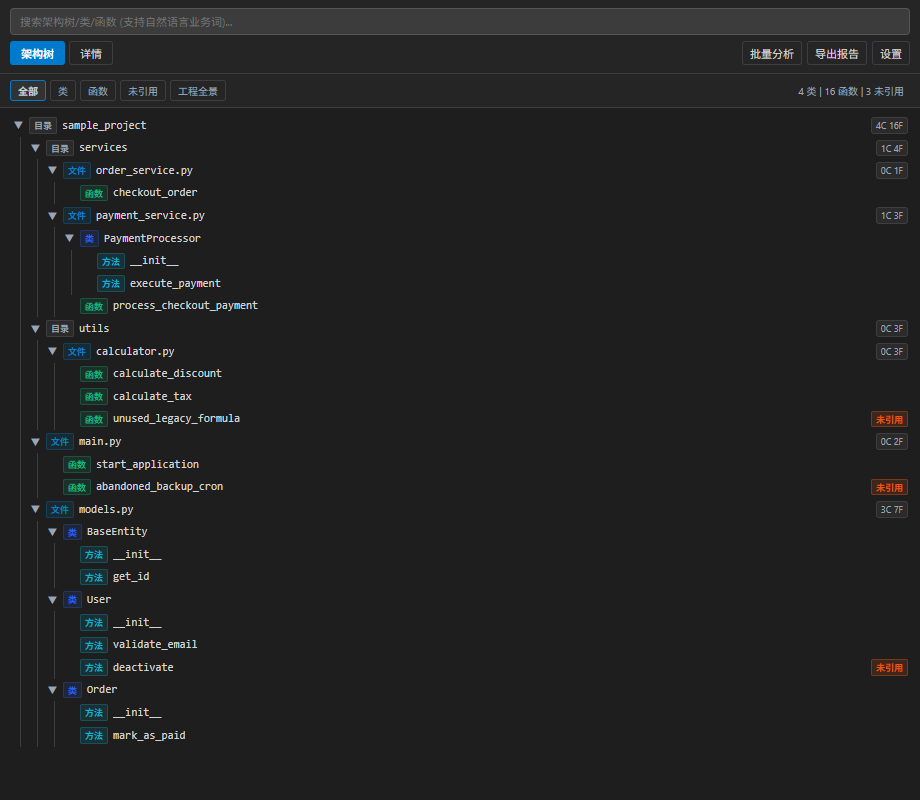Open 设置 settings button
The width and height of the screenshot is (920, 800).
pos(891,53)
